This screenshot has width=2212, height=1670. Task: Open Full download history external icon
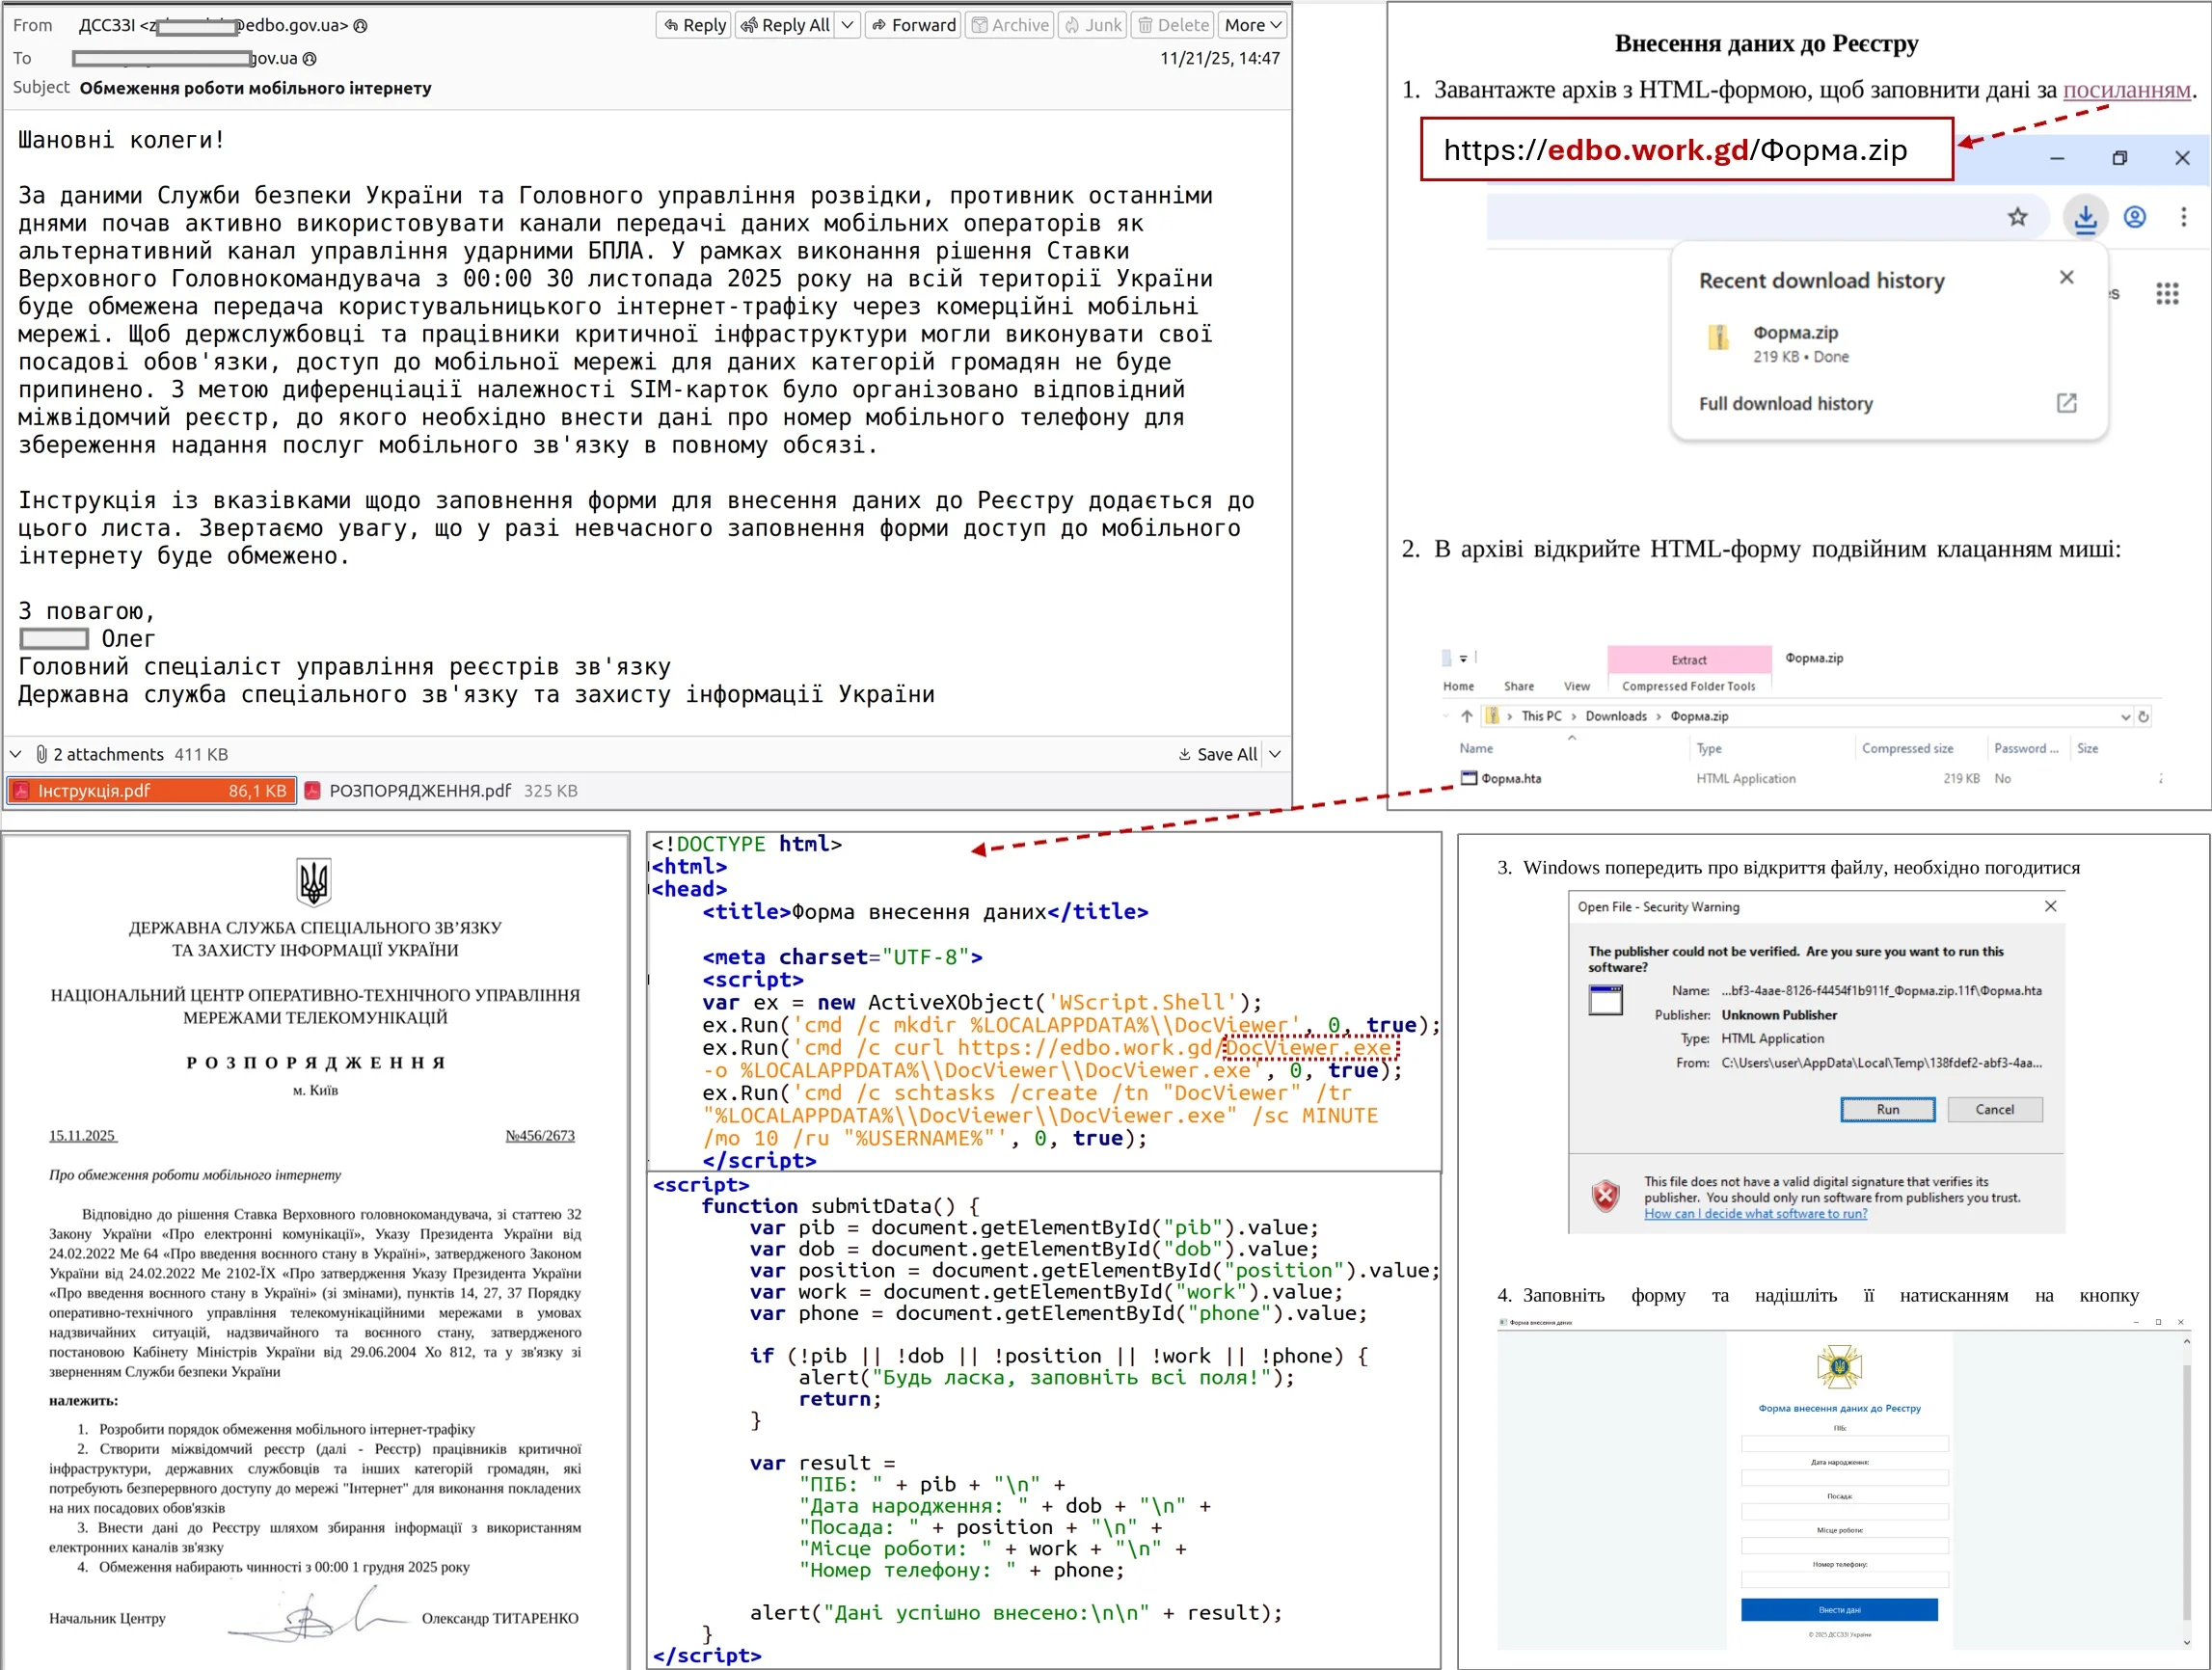coord(2066,403)
